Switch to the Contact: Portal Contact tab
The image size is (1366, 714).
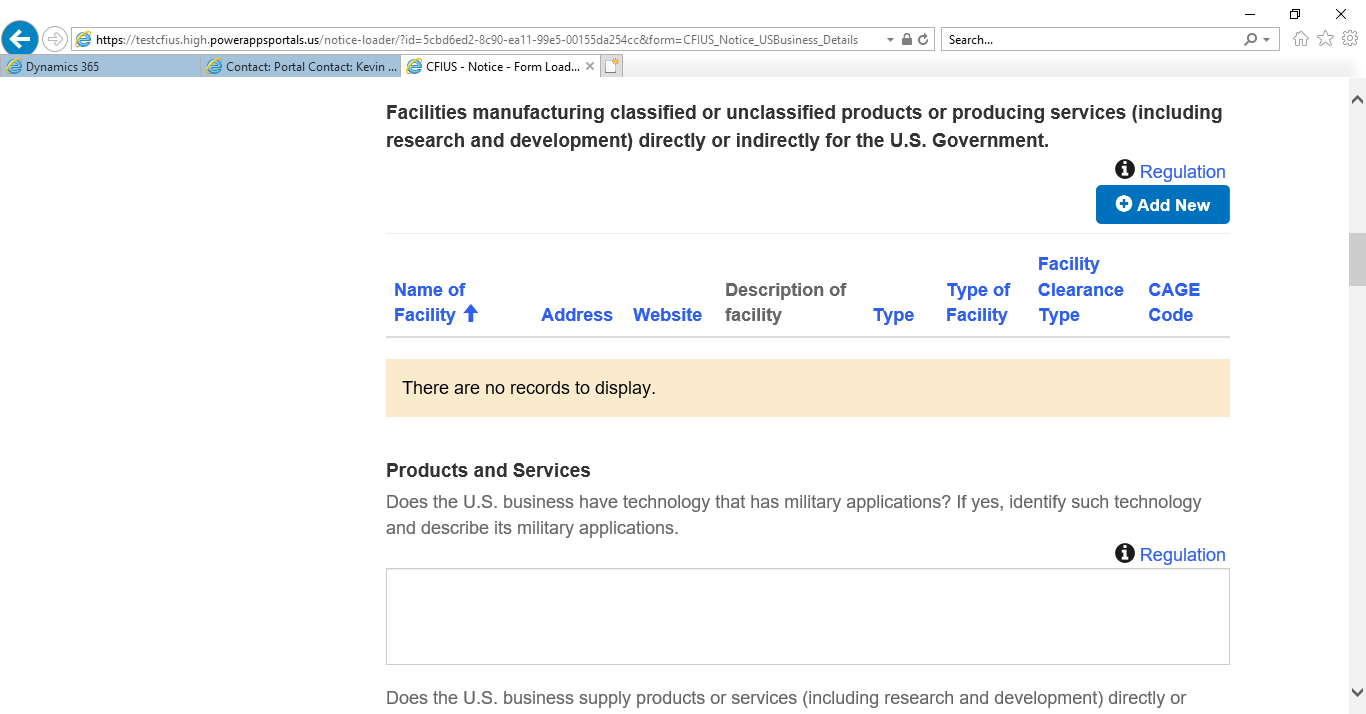[x=300, y=67]
